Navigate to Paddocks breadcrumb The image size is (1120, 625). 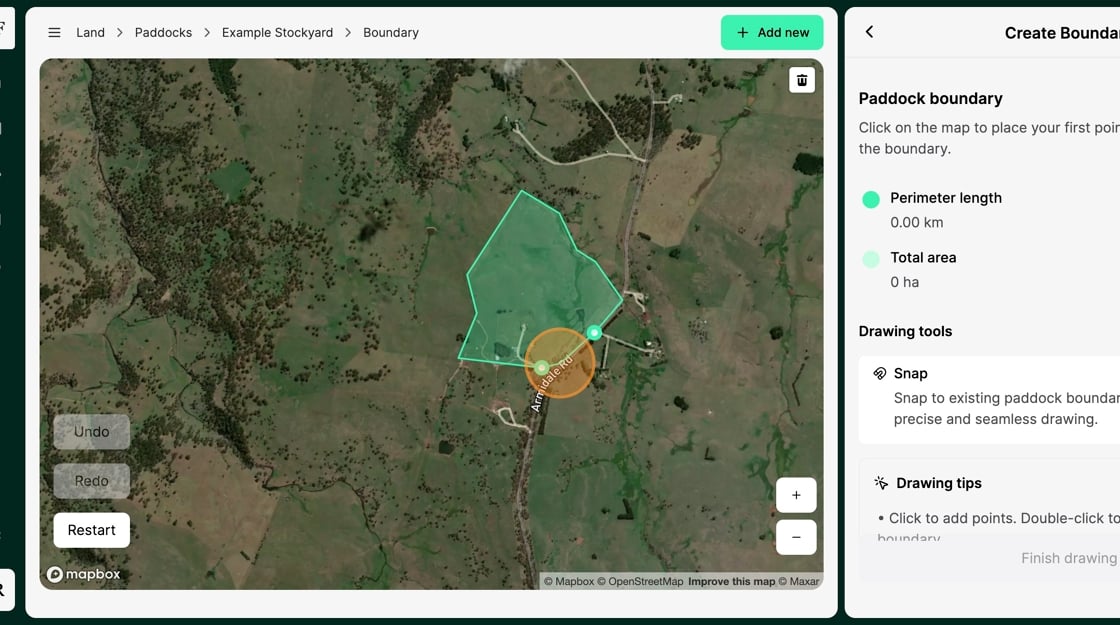(x=163, y=33)
